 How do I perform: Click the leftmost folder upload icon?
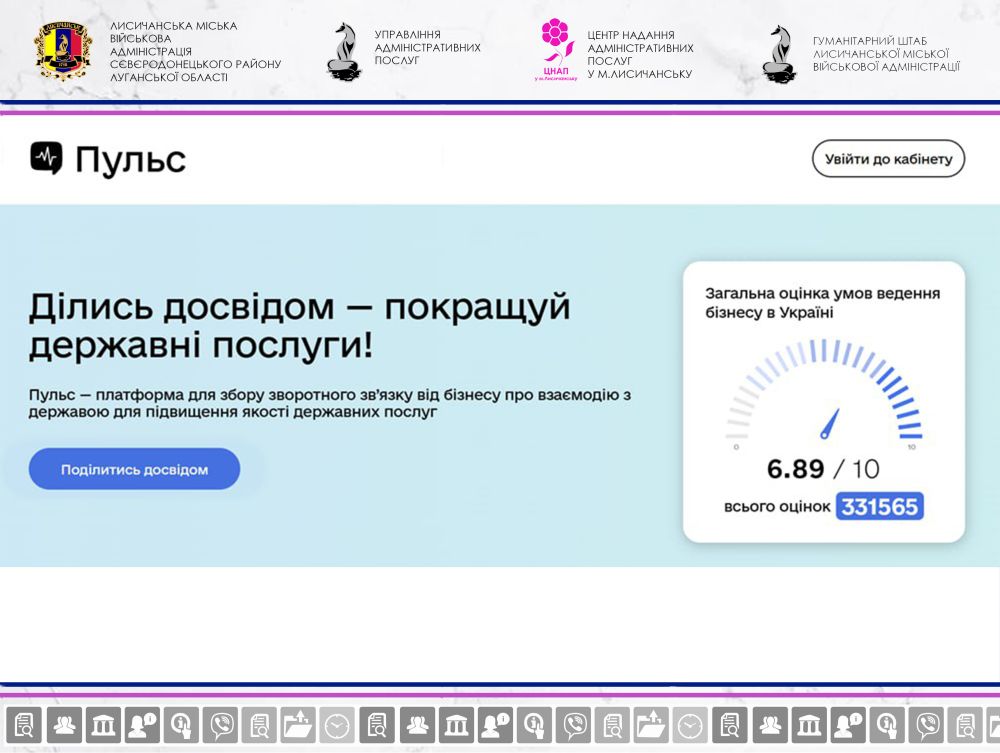click(x=298, y=724)
